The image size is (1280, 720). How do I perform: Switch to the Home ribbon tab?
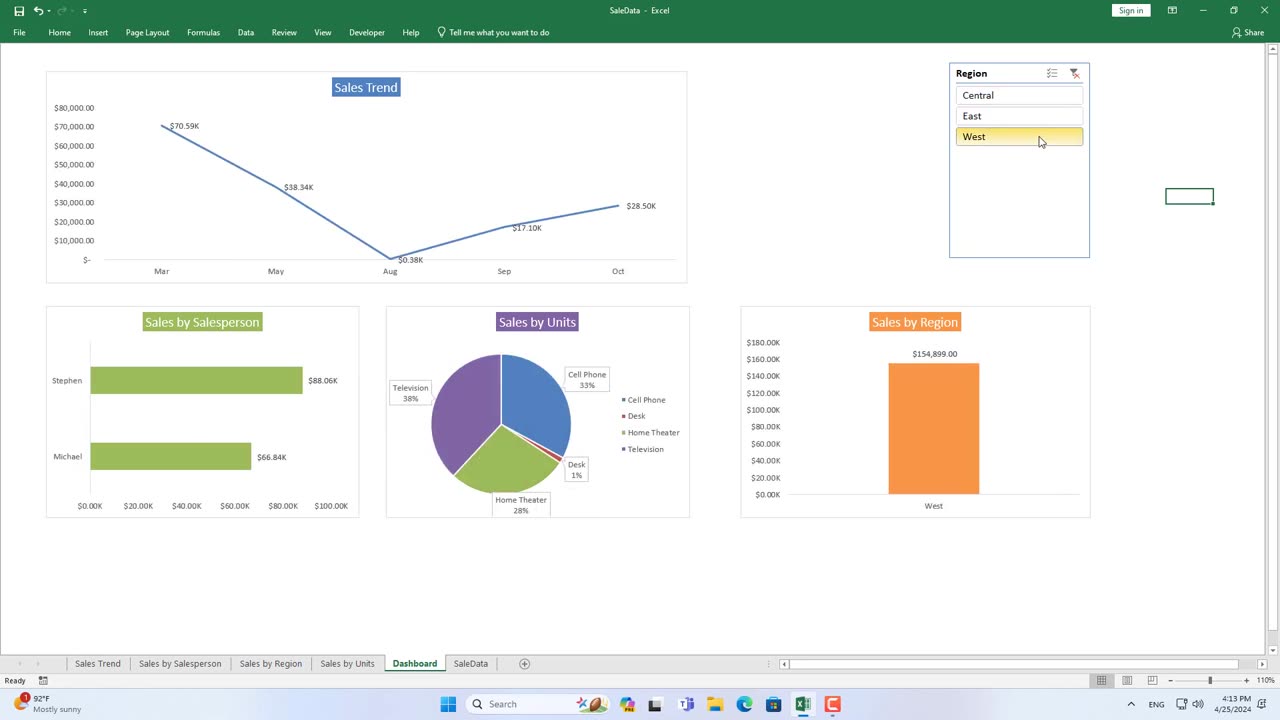pyautogui.click(x=59, y=32)
